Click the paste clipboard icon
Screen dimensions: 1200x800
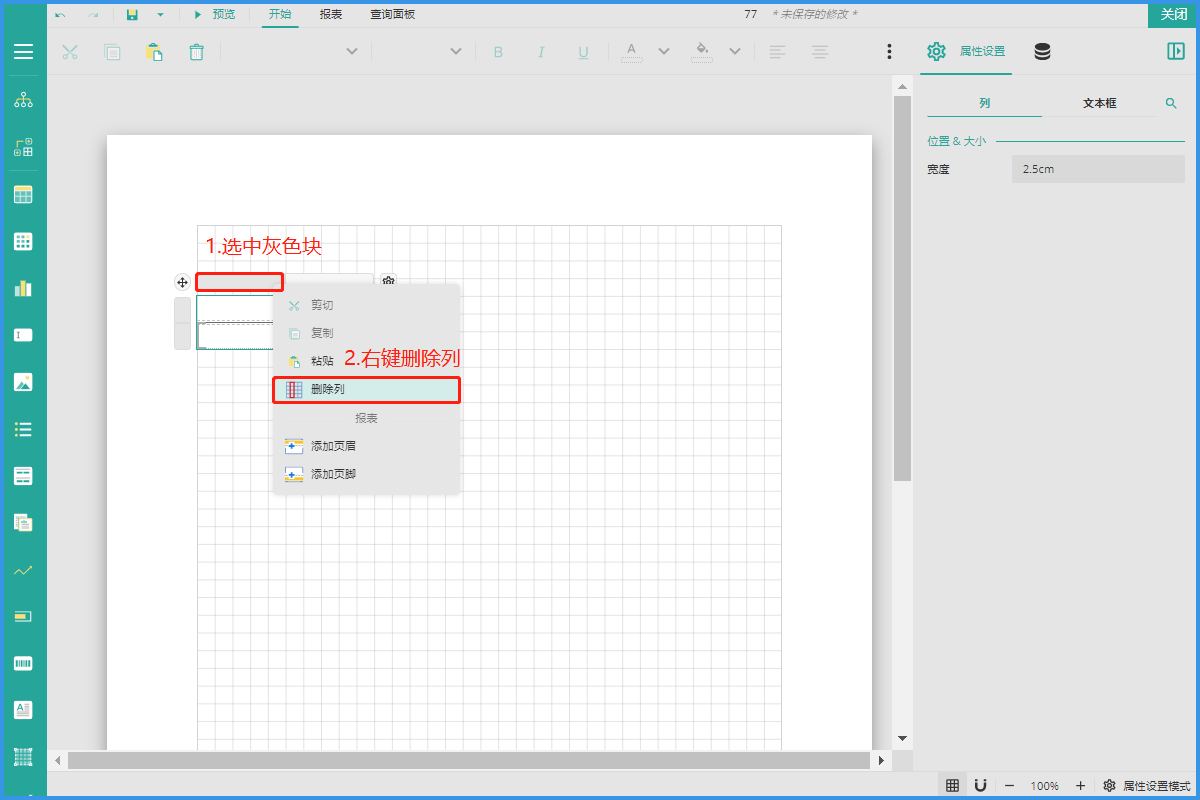tap(154, 52)
